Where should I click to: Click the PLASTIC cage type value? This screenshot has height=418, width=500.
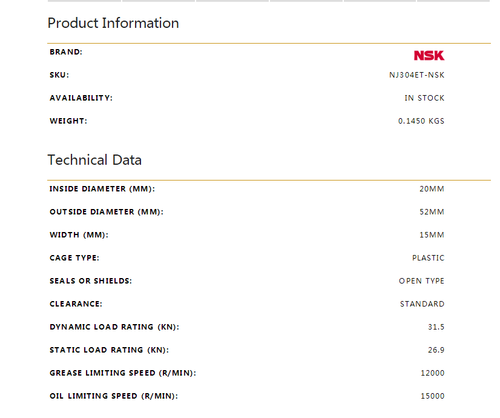pos(428,258)
